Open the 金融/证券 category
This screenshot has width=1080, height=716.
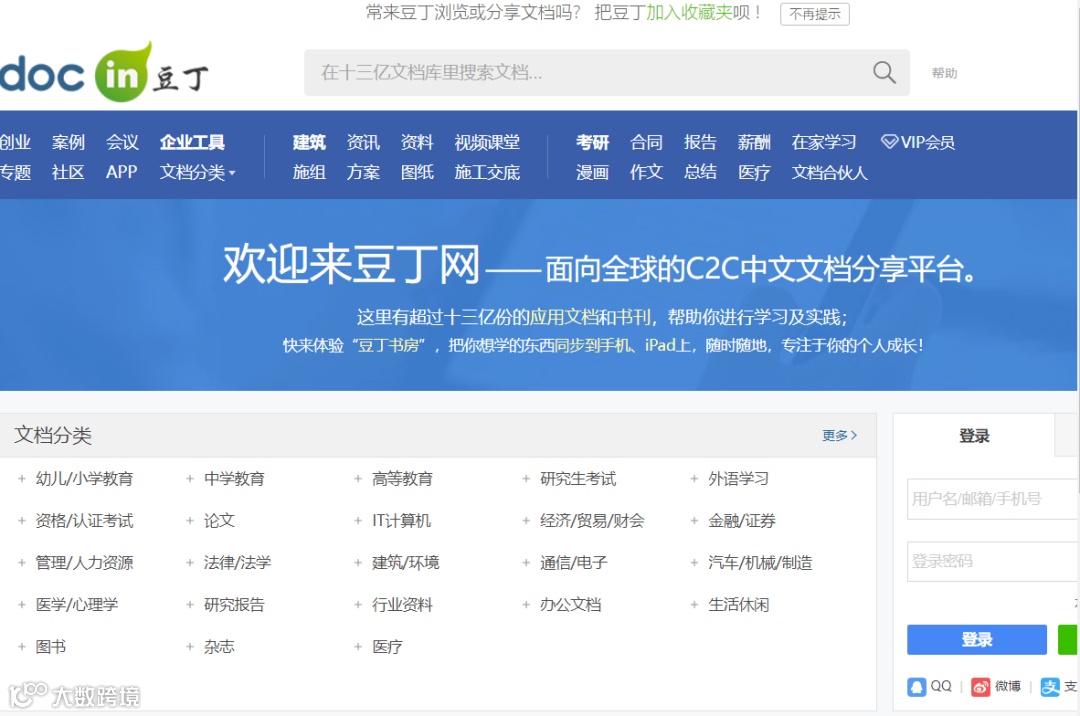(x=742, y=521)
